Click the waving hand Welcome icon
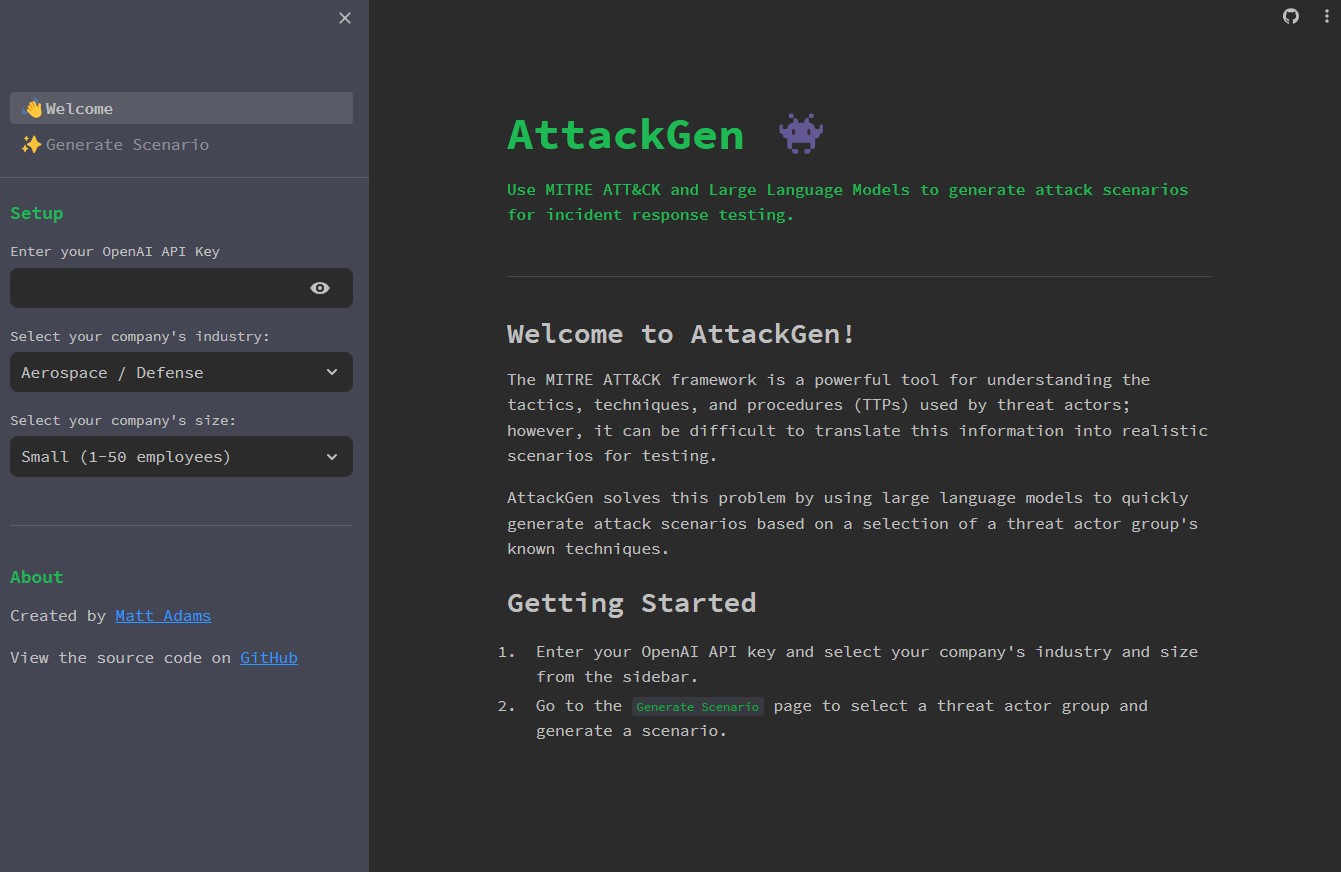The width and height of the screenshot is (1341, 872). click(x=32, y=108)
